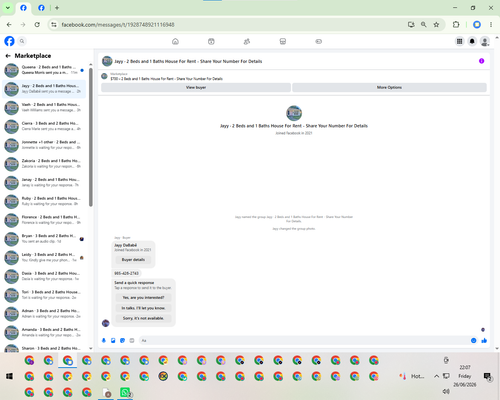Image resolution: width=500 pixels, height=400 pixels.
Task: Open the browser zoom magnifier icon
Action: click(x=423, y=24)
